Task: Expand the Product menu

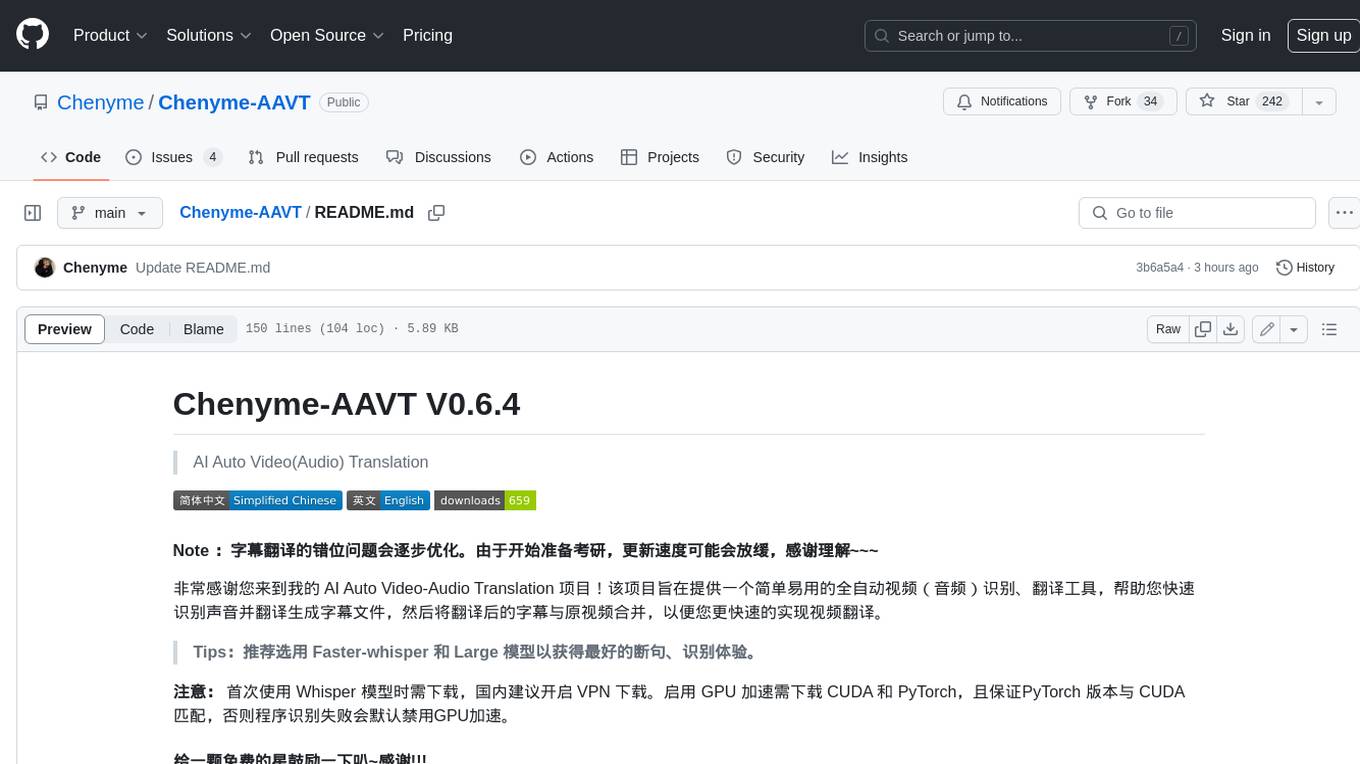Action: click(x=110, y=35)
